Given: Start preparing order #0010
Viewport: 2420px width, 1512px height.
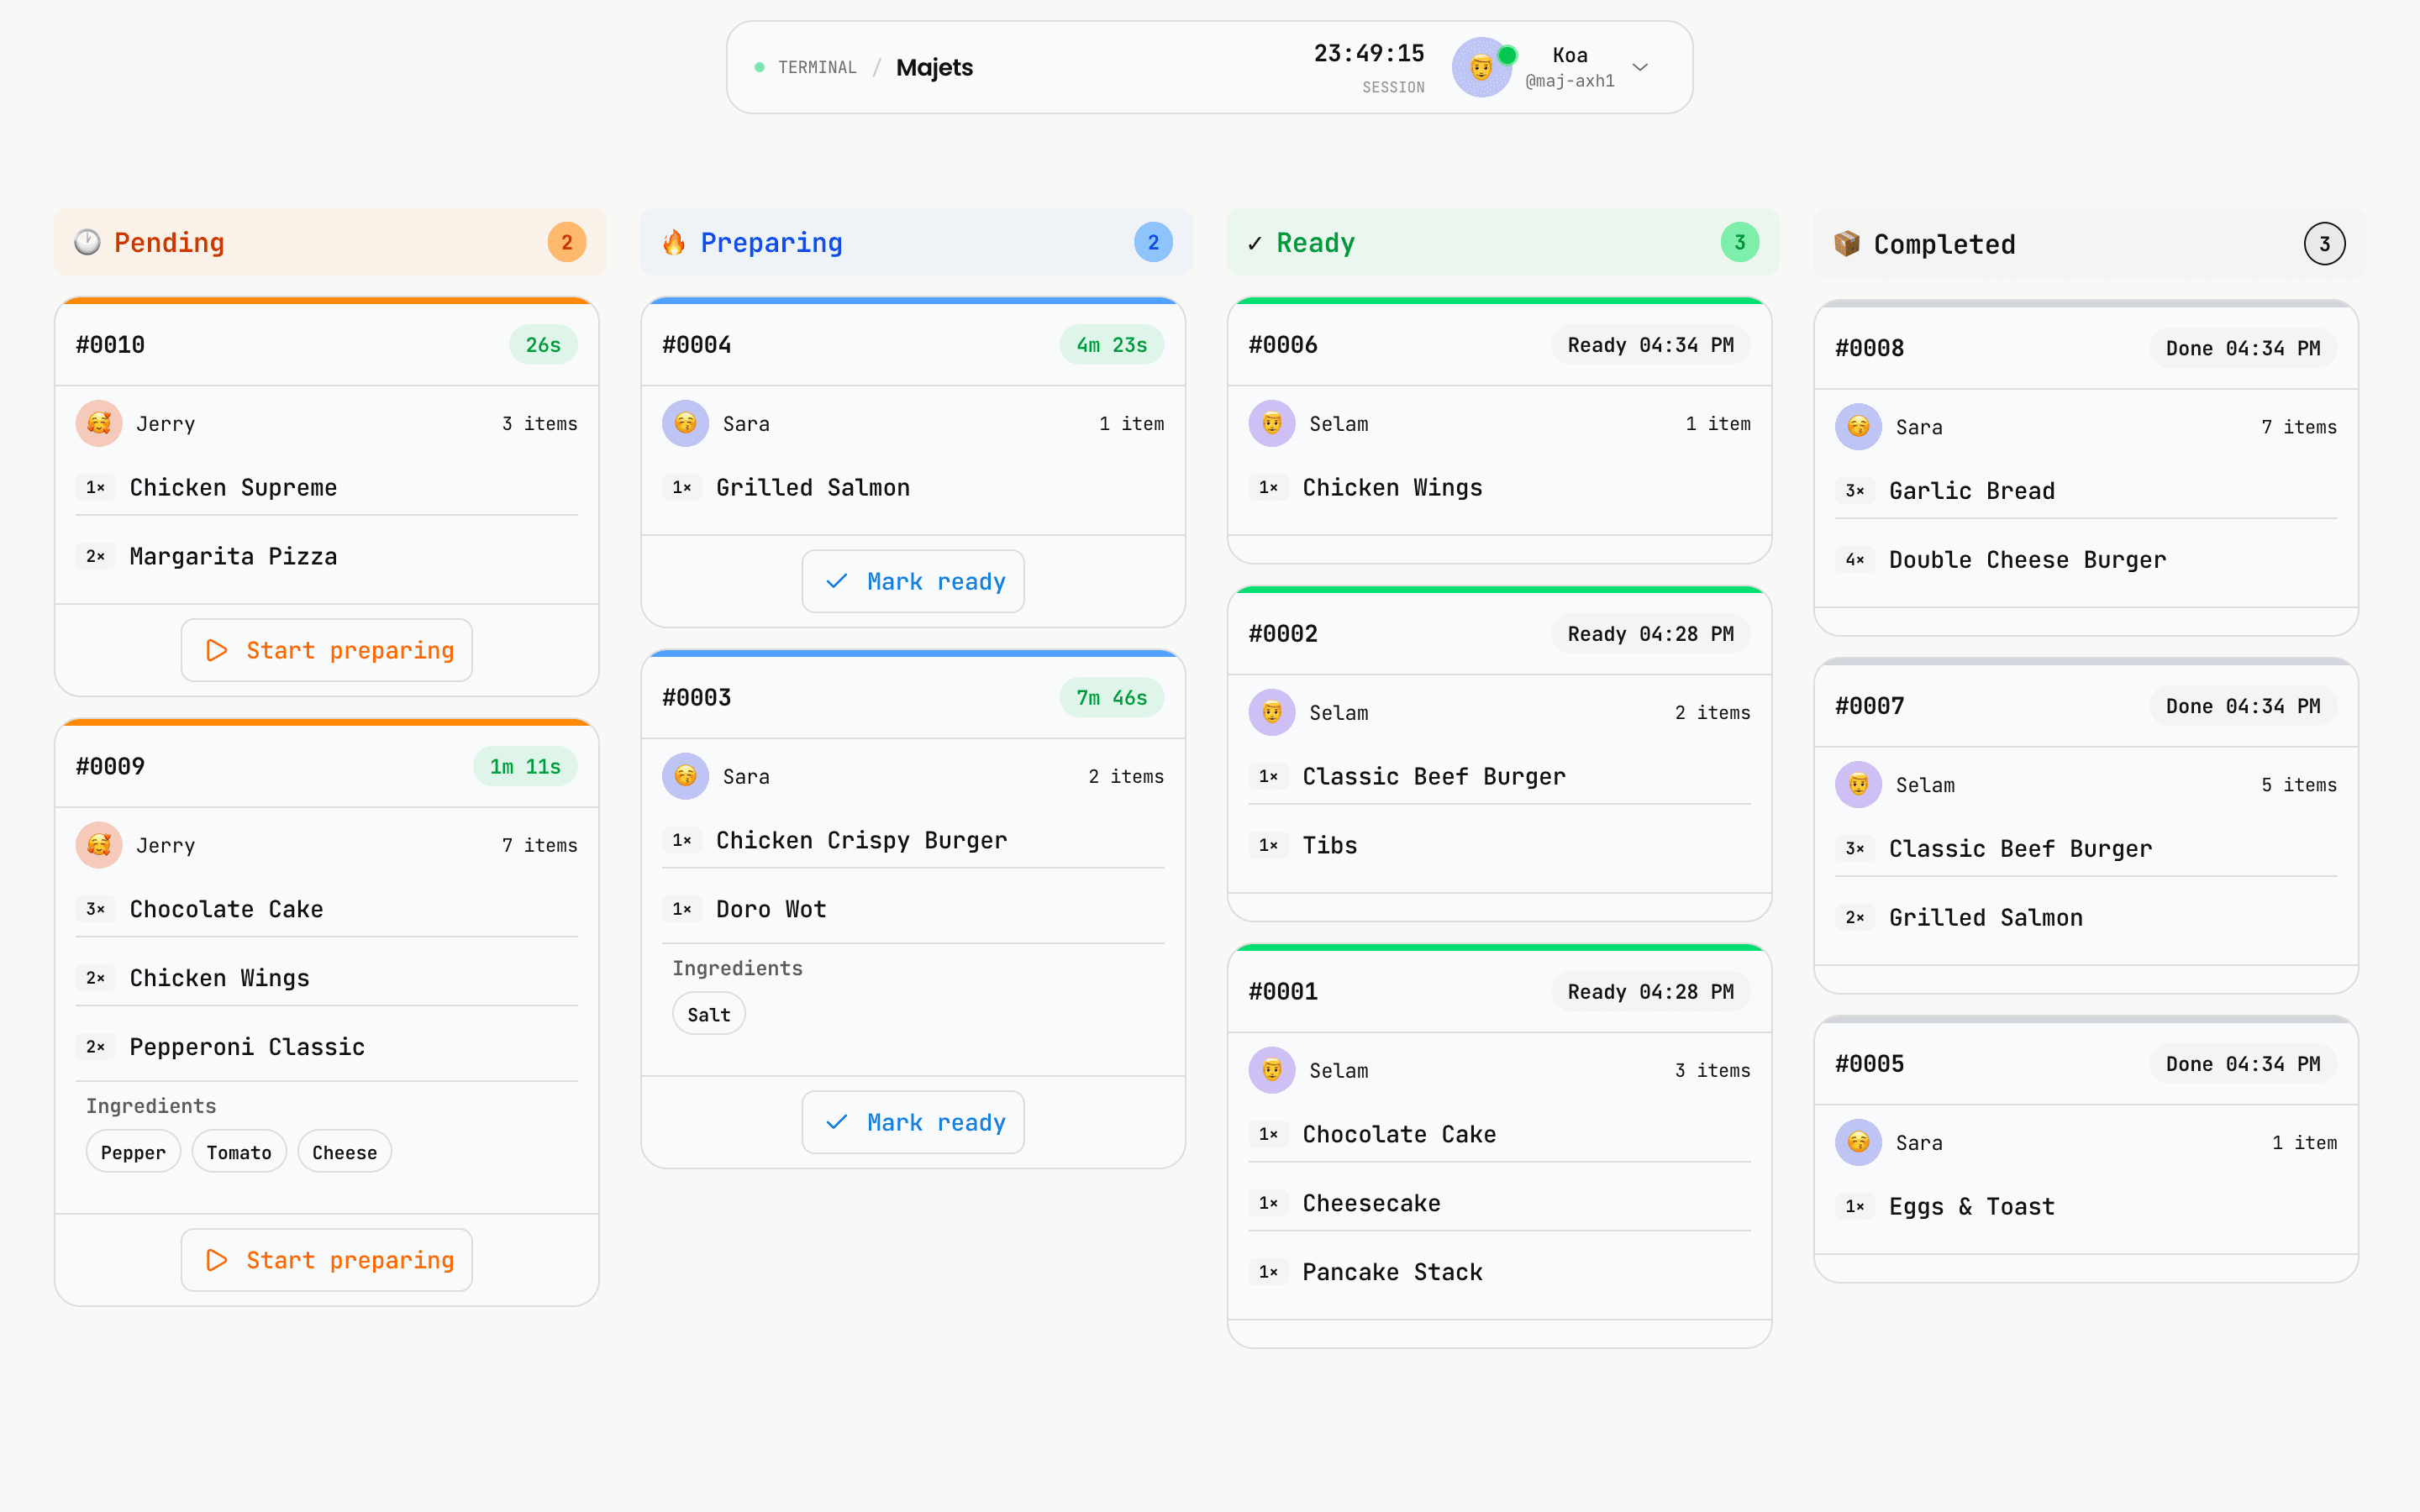Looking at the screenshot, I should coord(327,650).
